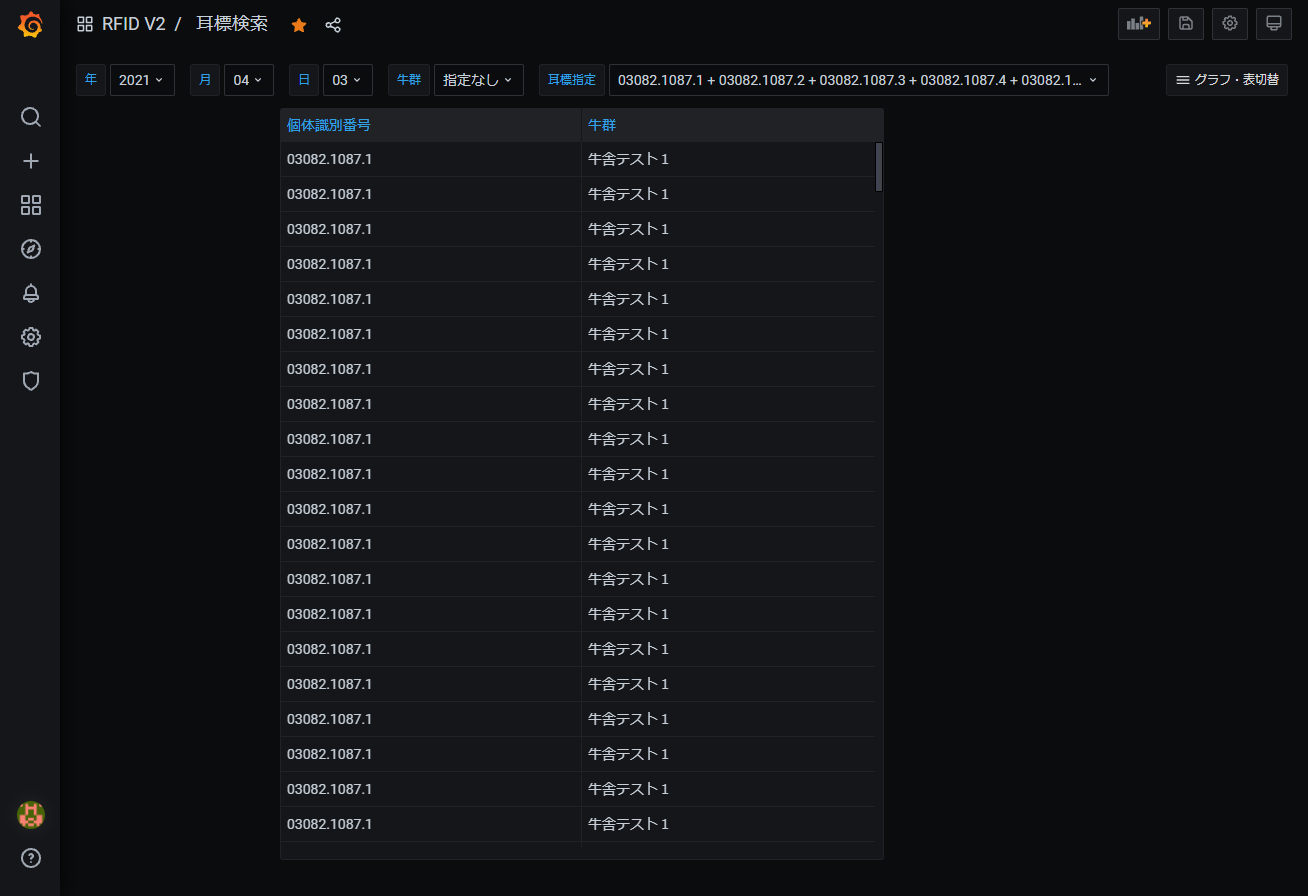Viewport: 1308px width, 896px height.
Task: Click the Add panel icon
Action: pyautogui.click(x=1138, y=24)
